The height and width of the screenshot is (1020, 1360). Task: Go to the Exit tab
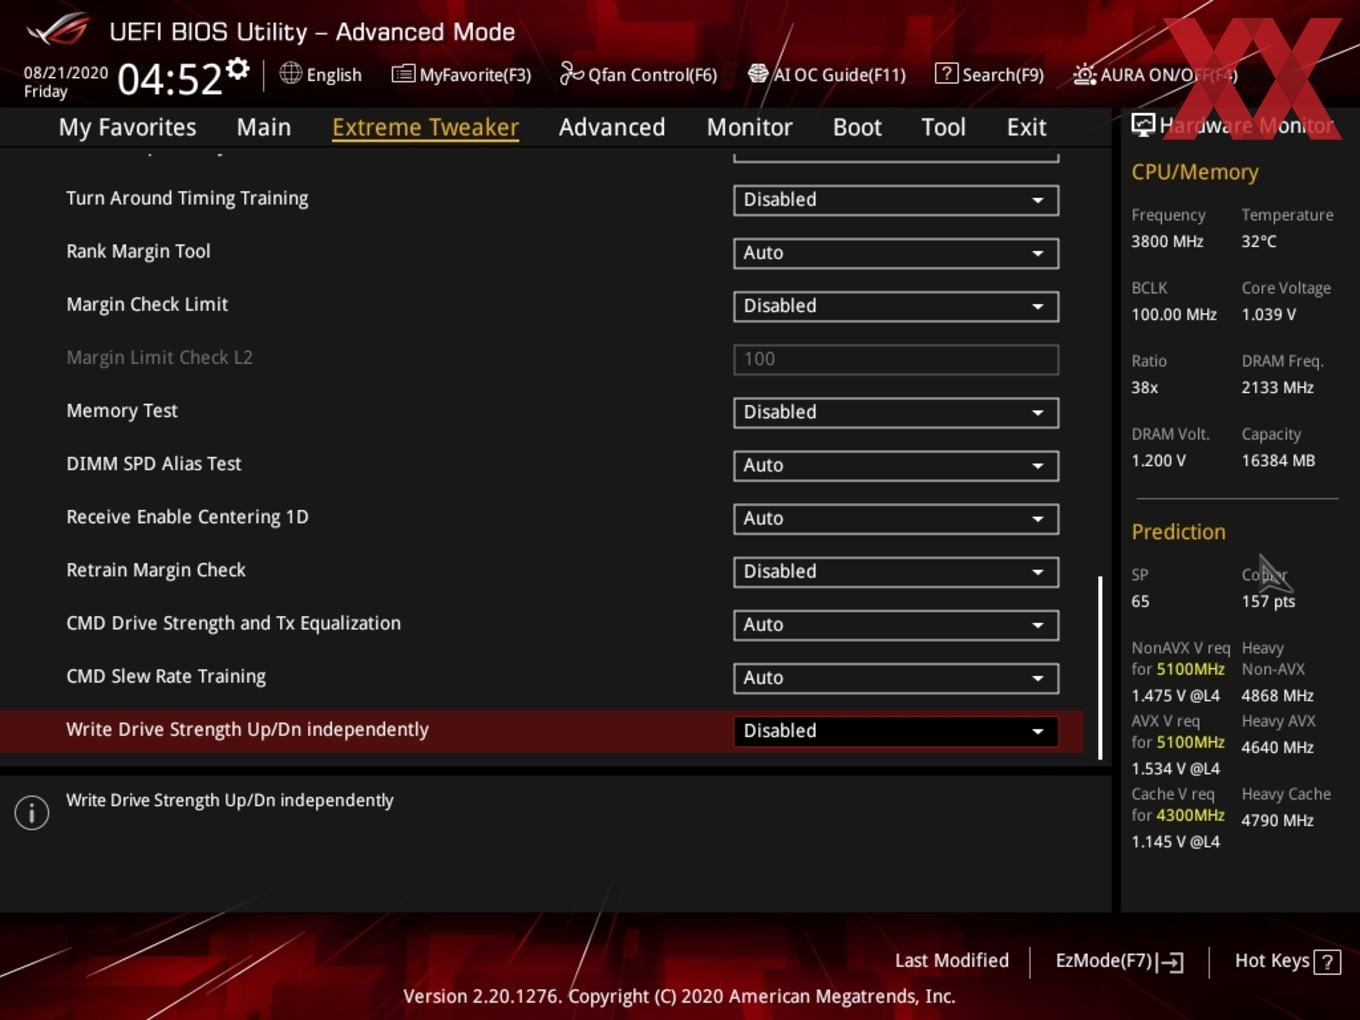pyautogui.click(x=1026, y=127)
